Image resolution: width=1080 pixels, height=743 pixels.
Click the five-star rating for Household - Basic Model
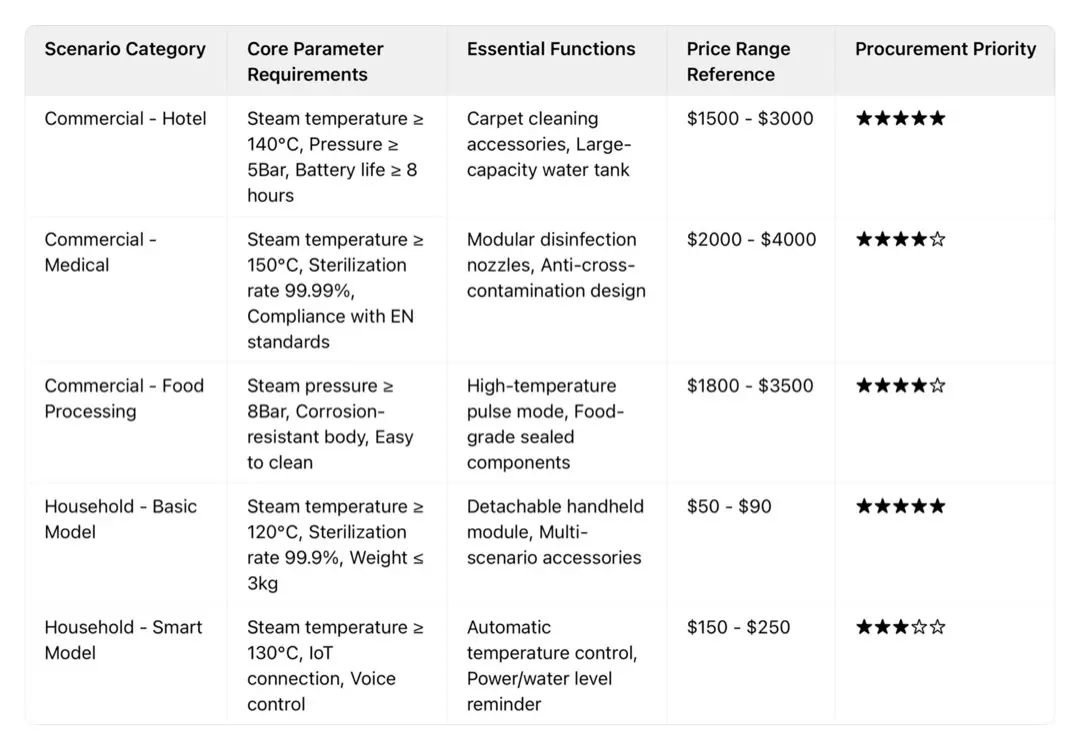point(900,507)
